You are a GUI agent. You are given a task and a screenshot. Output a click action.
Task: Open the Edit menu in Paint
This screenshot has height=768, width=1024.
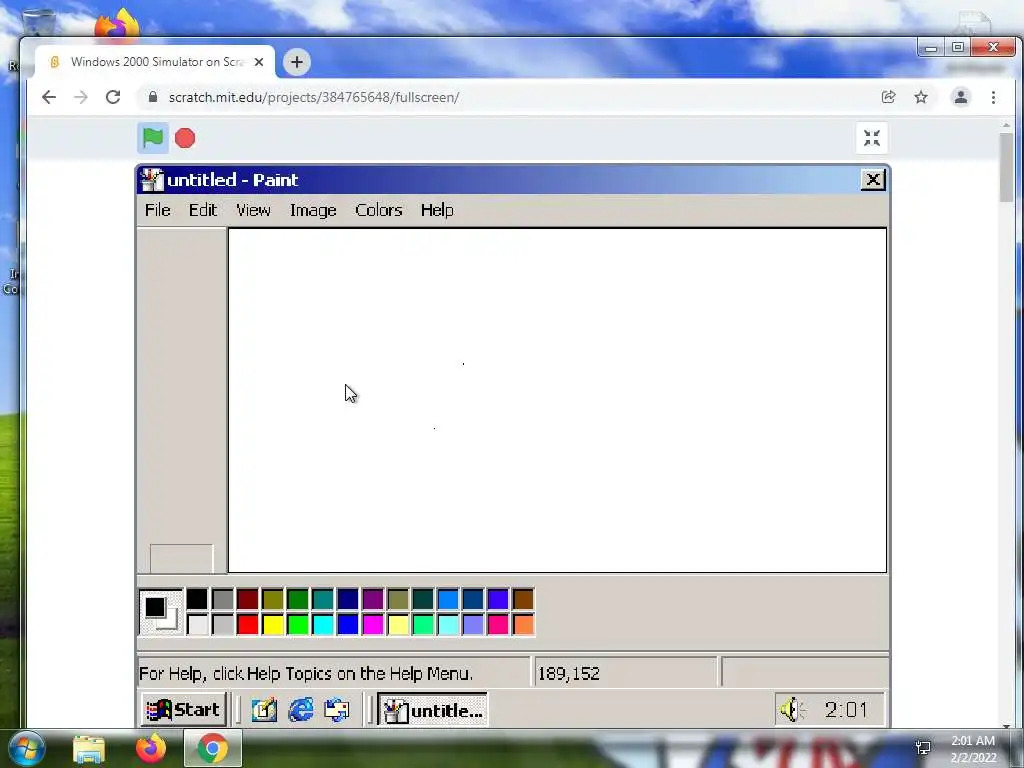(202, 210)
